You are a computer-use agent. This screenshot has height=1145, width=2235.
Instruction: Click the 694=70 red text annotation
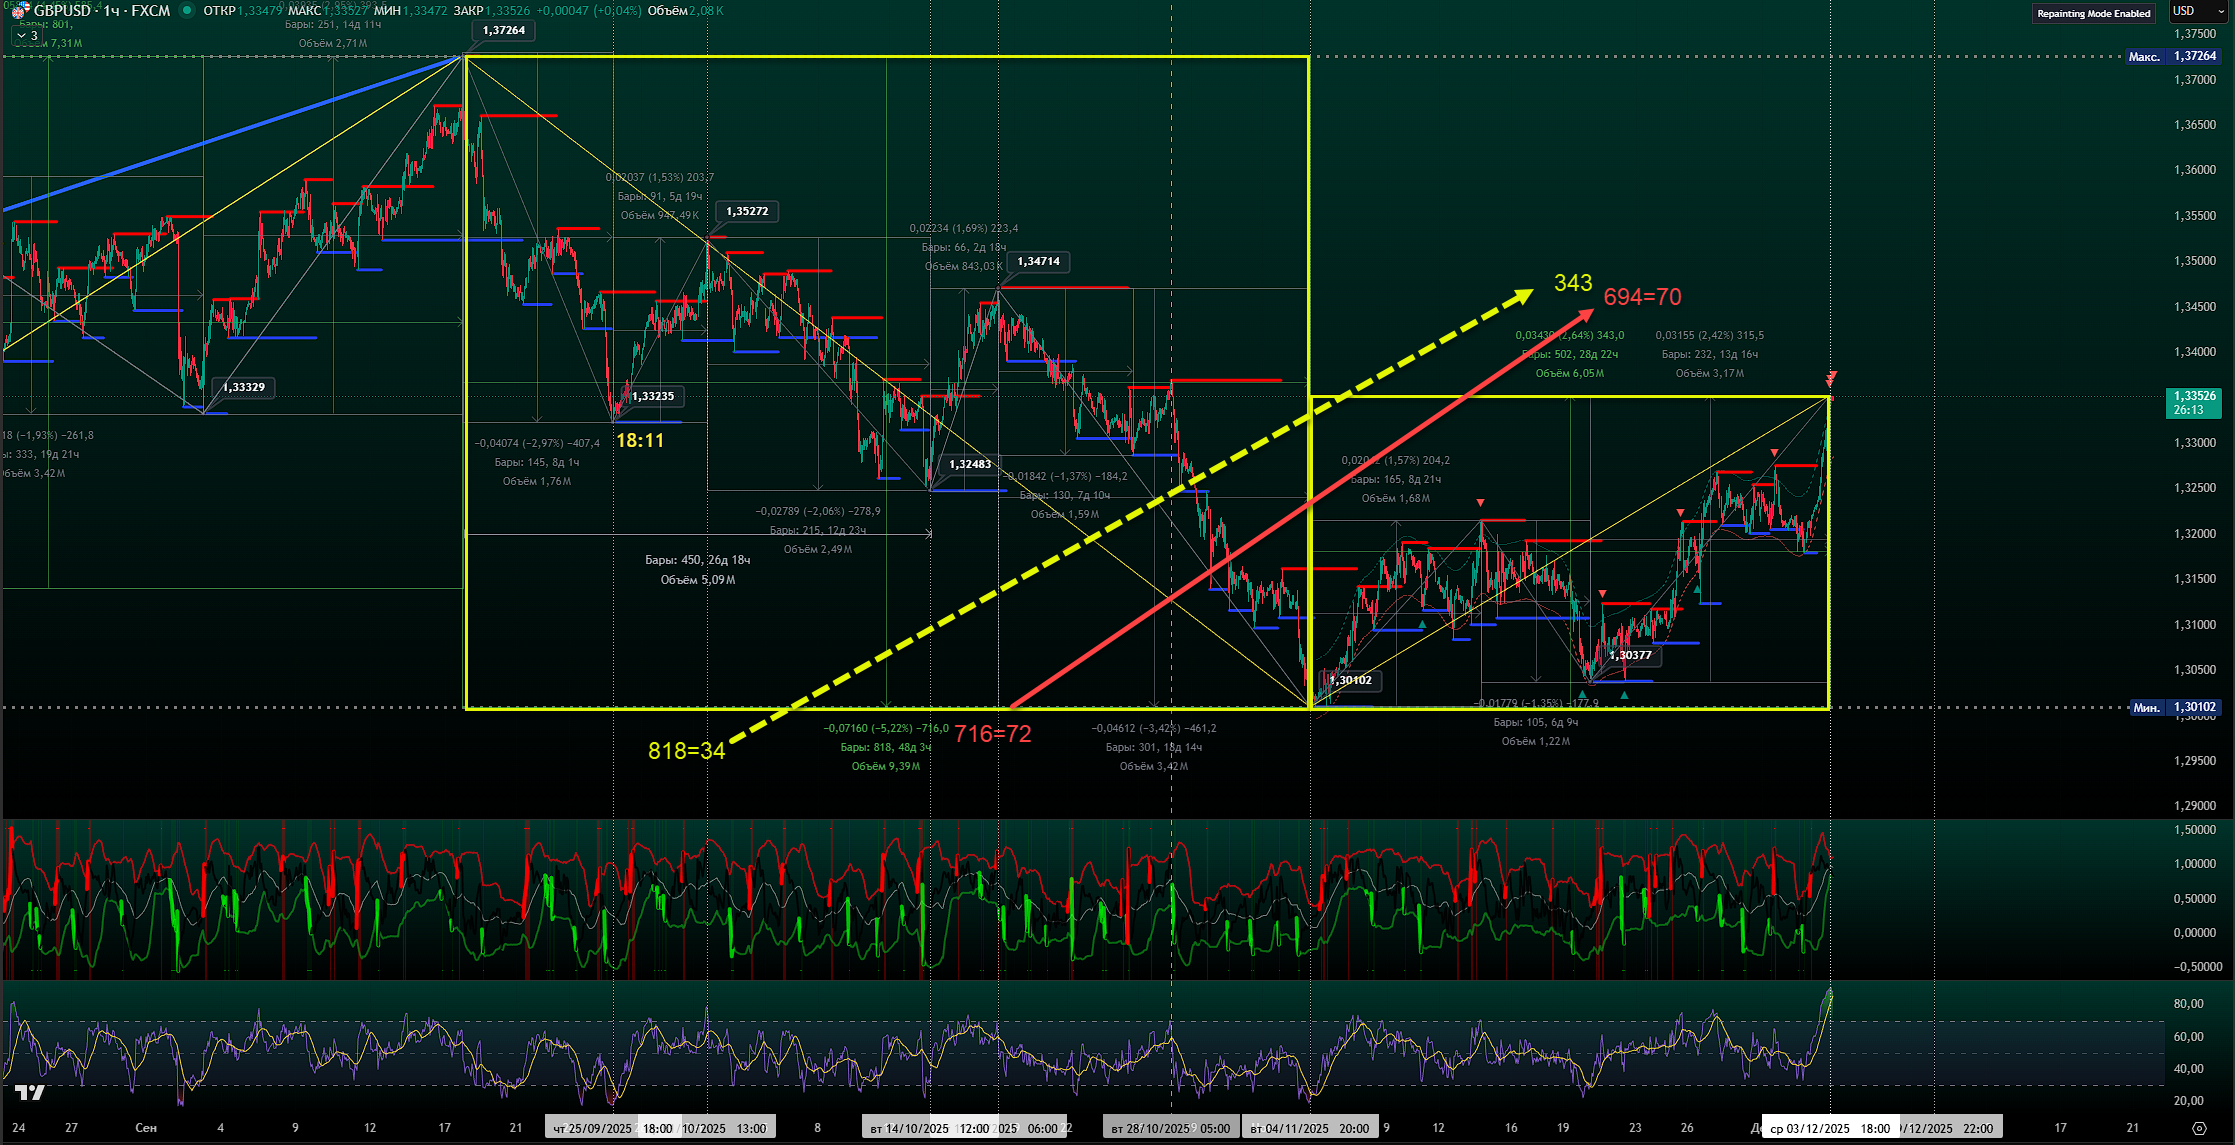pyautogui.click(x=1642, y=297)
